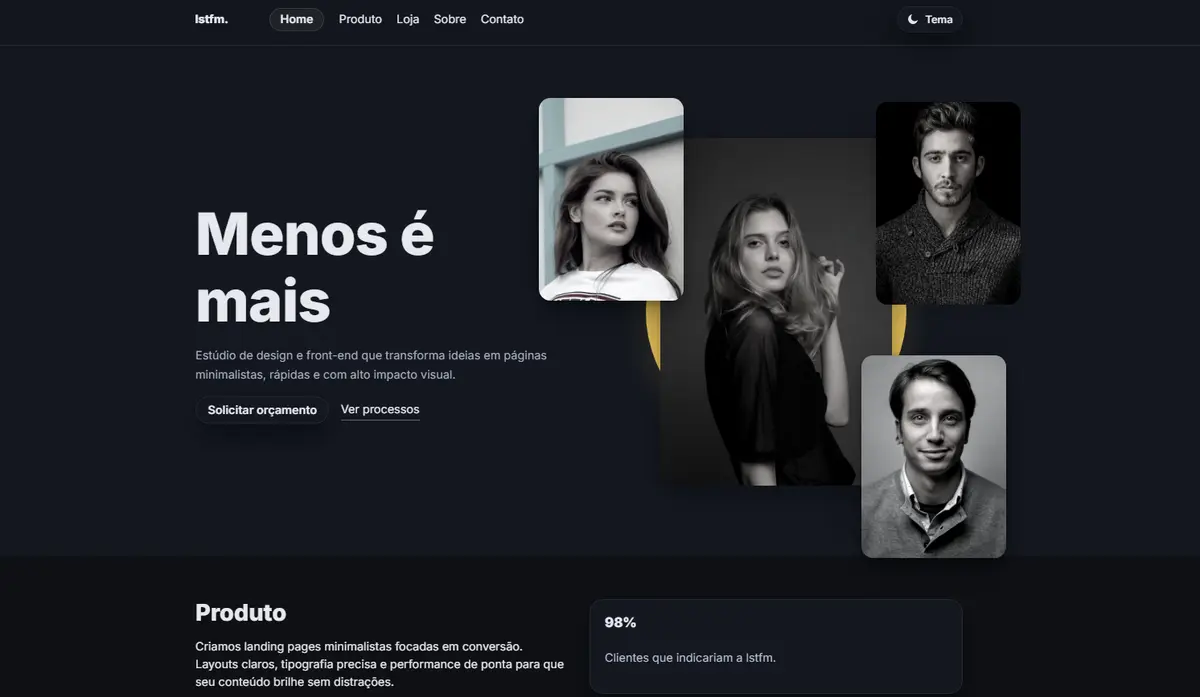The width and height of the screenshot is (1200, 697).
Task: Follow the Ver processos link
Action: coord(380,409)
